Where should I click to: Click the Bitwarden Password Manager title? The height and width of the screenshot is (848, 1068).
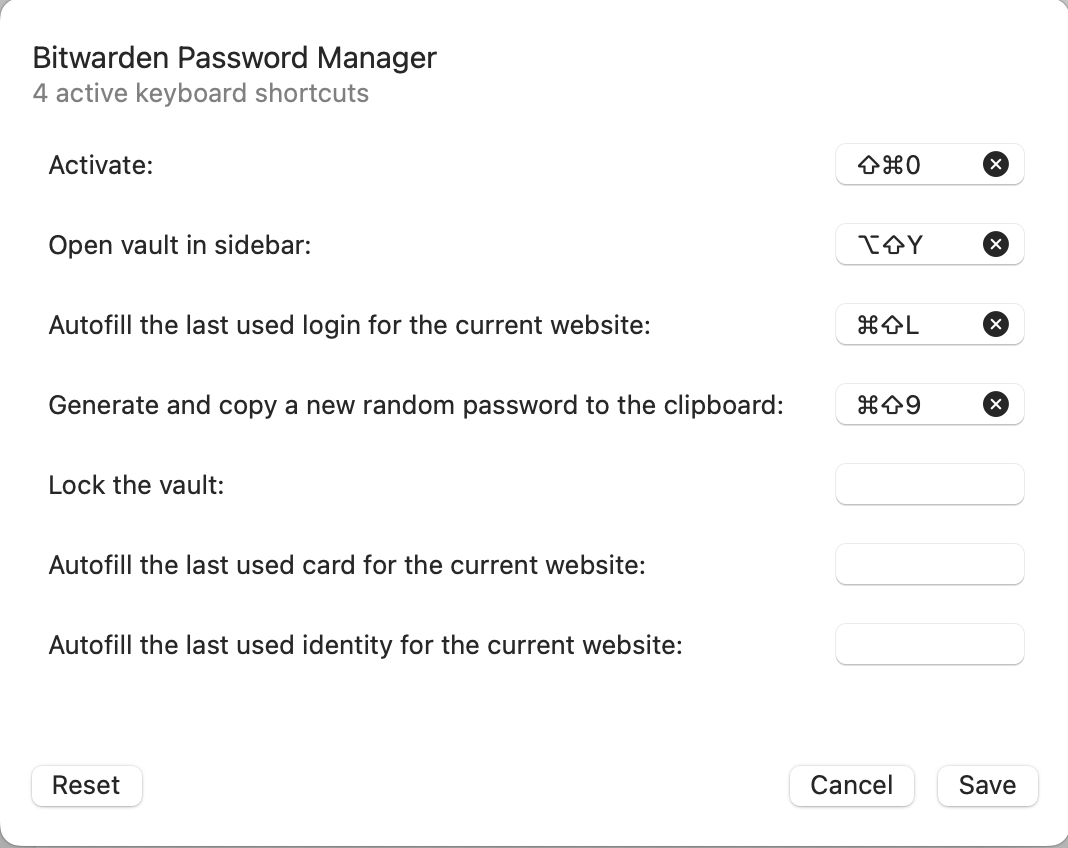[x=234, y=58]
